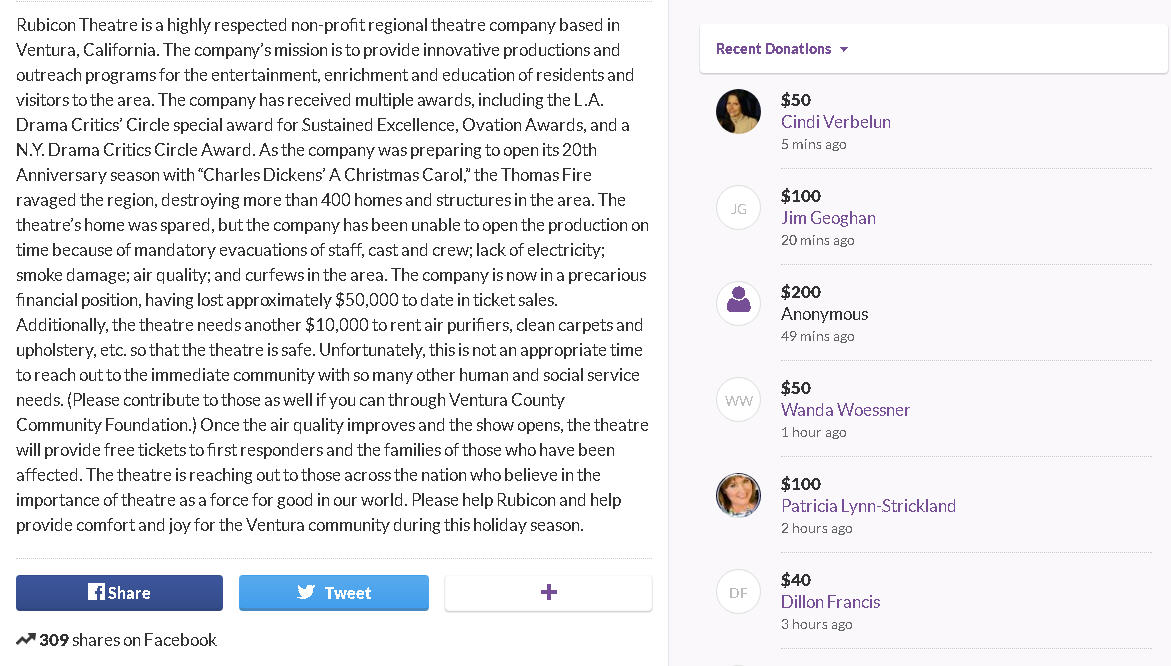Open Dillon Francis donor link
The image size is (1171, 666).
coord(830,602)
